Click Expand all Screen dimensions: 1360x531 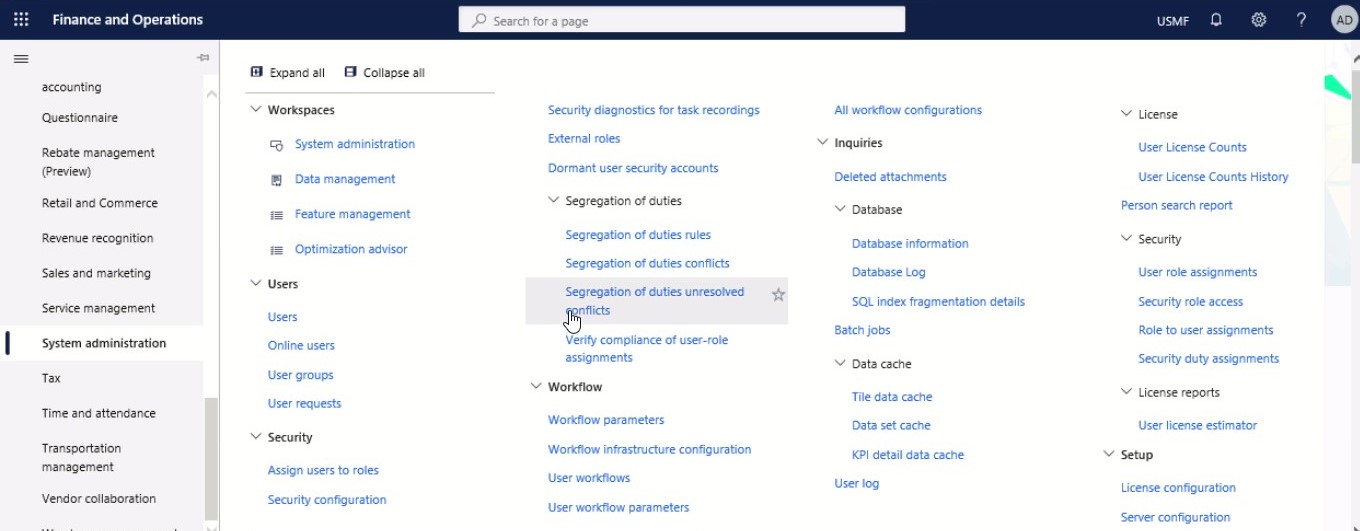click(x=288, y=72)
